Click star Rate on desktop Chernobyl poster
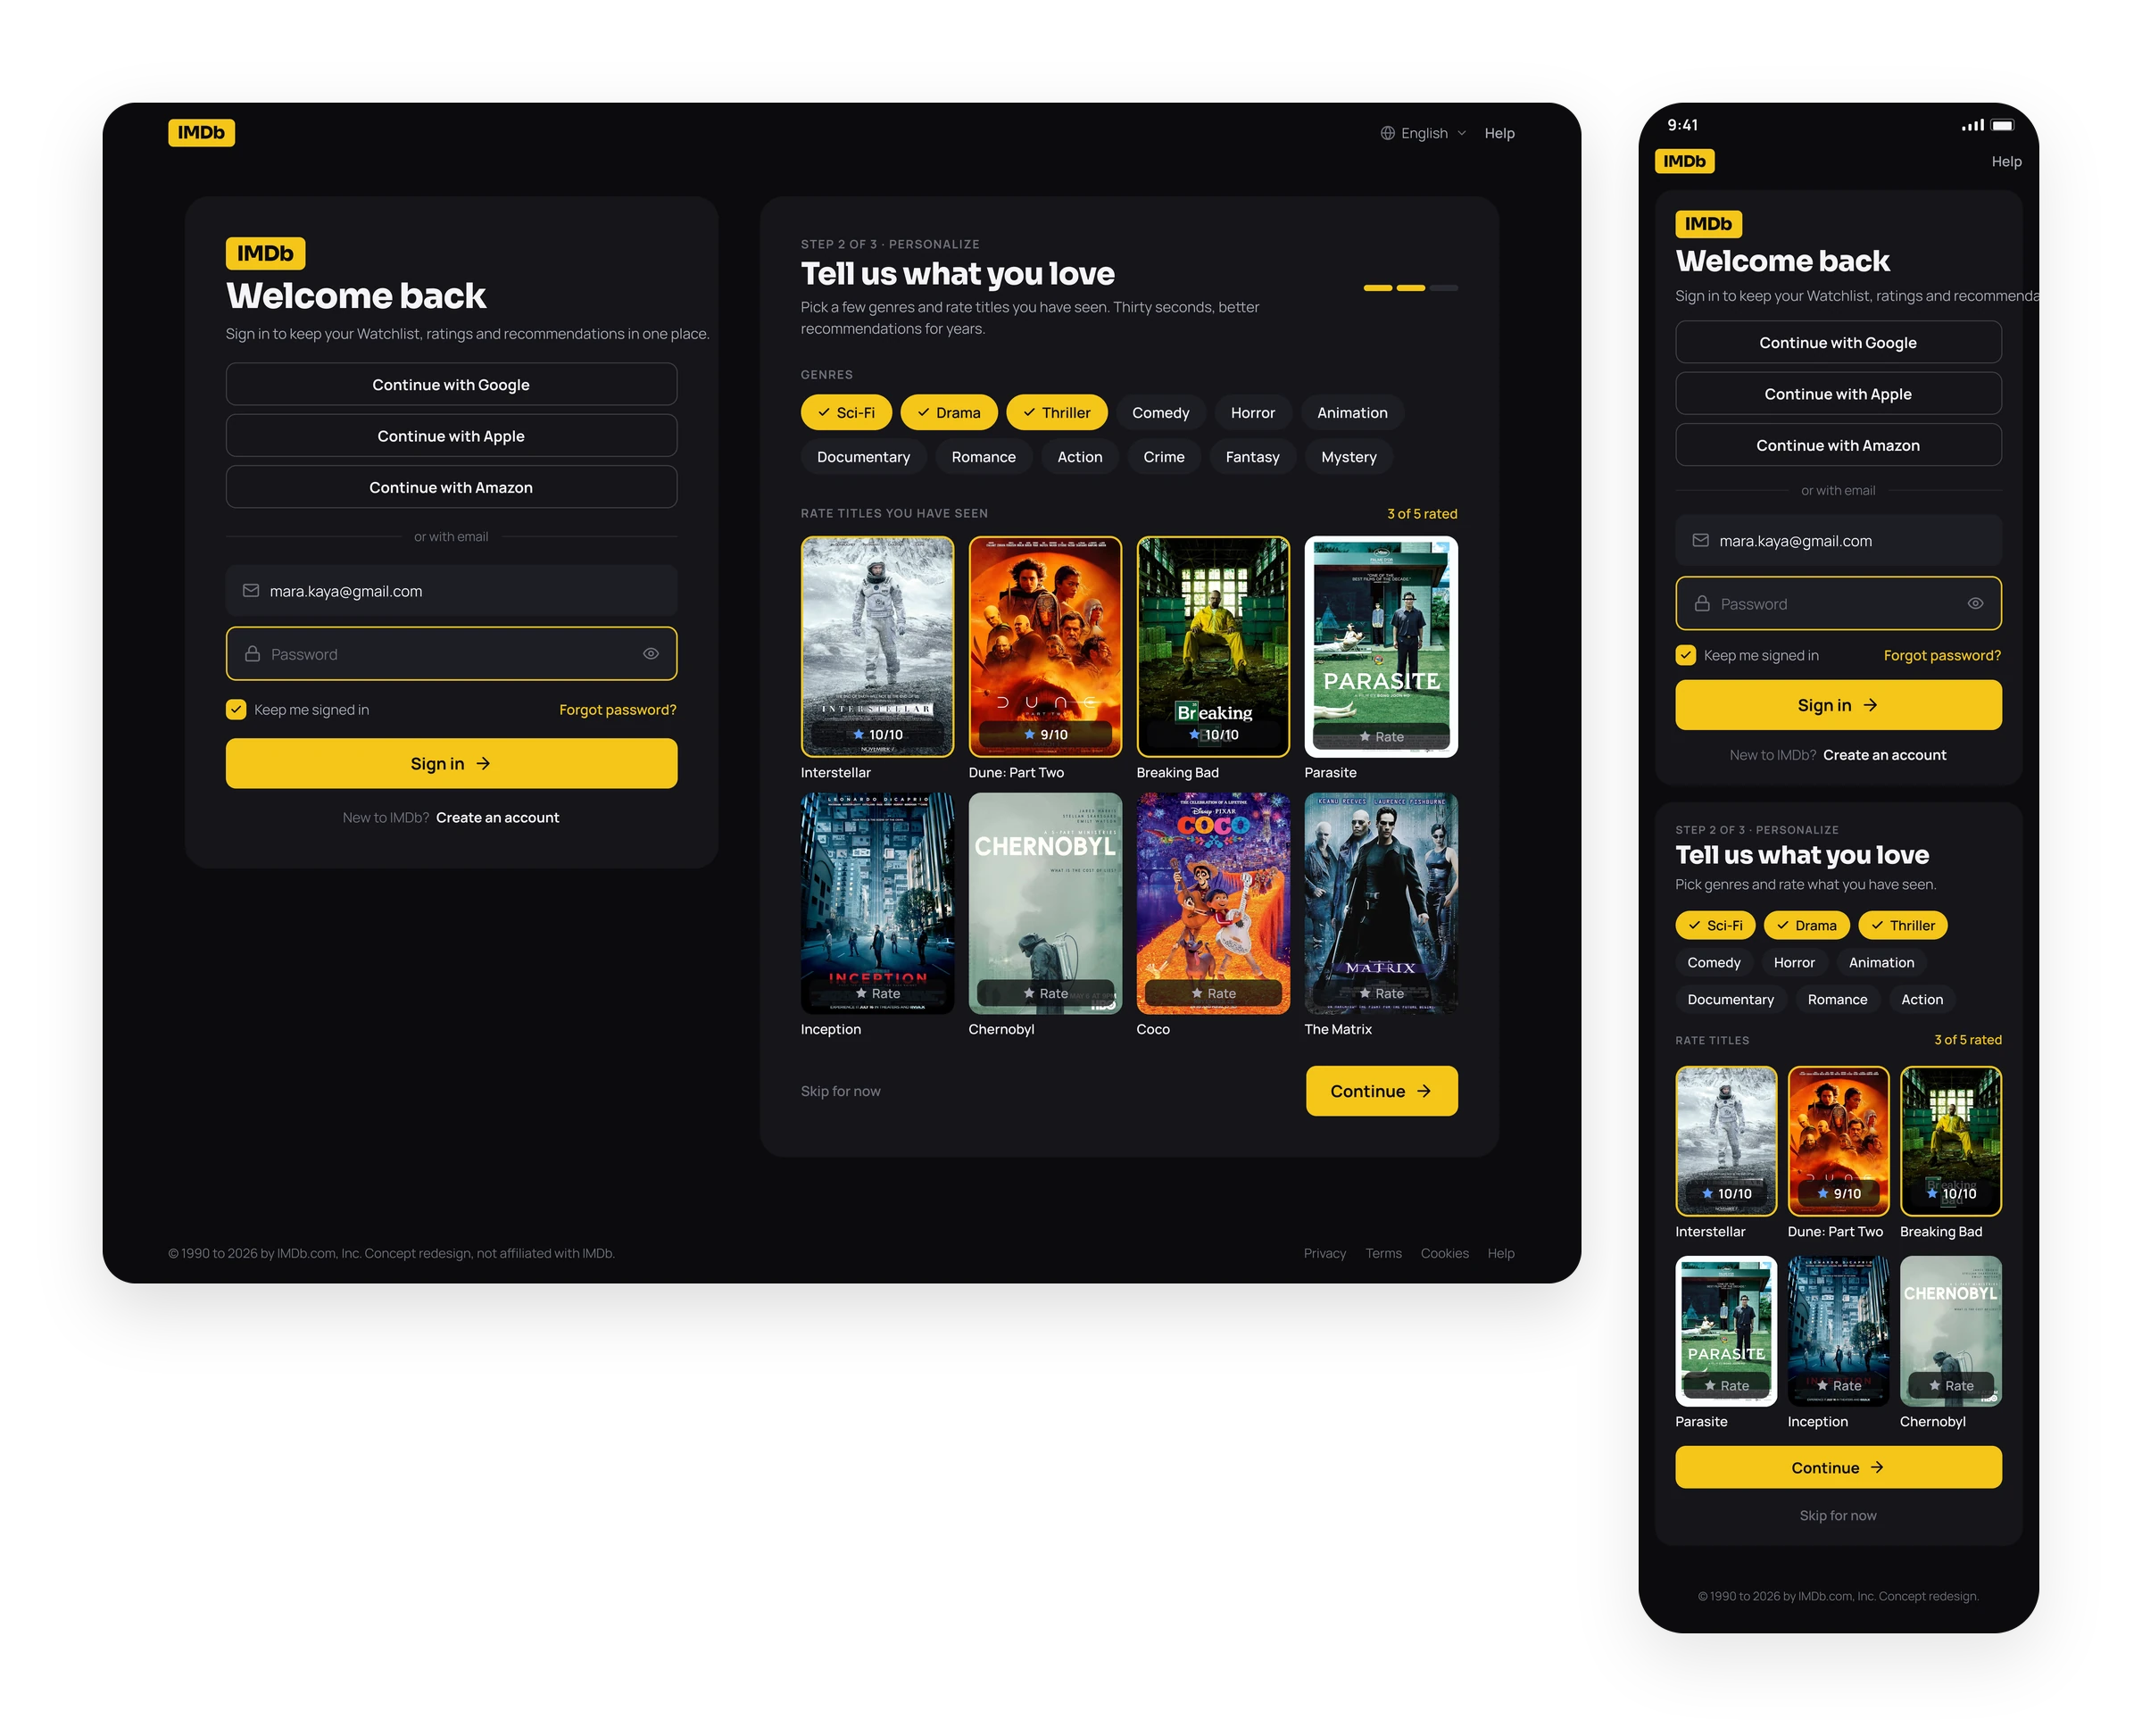2142x1736 pixels. click(1045, 993)
